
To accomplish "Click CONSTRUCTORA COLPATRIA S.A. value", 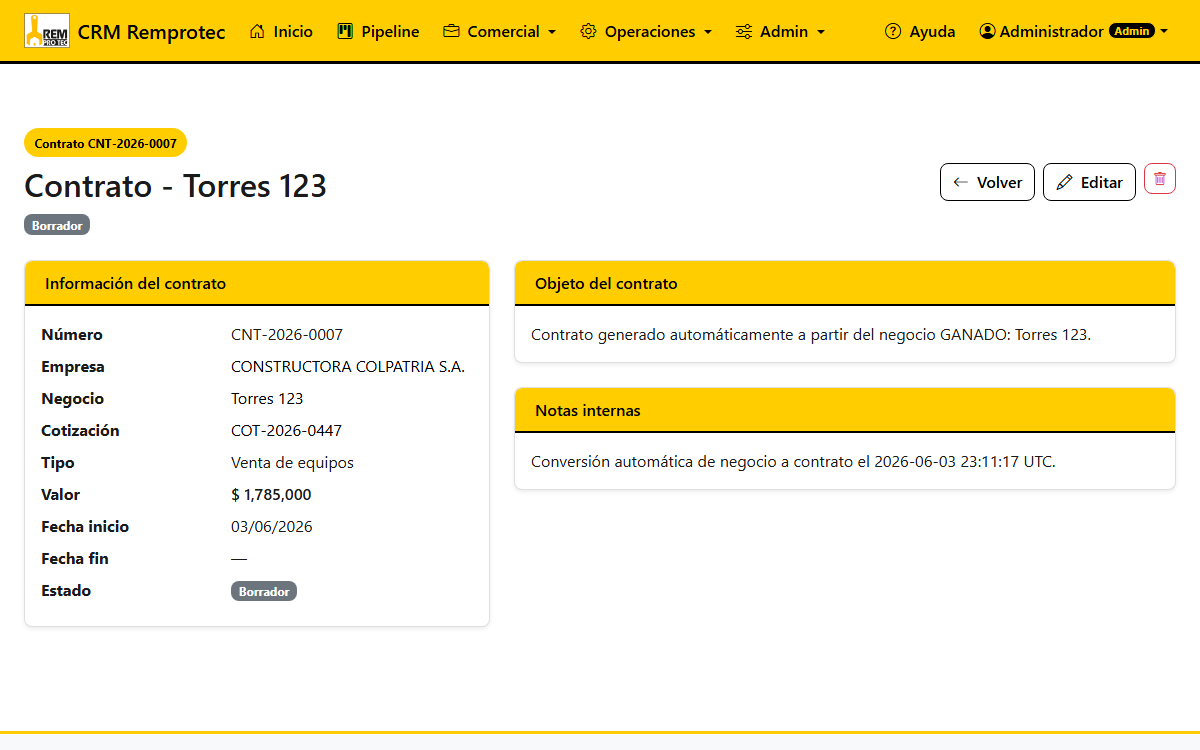I will pyautogui.click(x=348, y=367).
